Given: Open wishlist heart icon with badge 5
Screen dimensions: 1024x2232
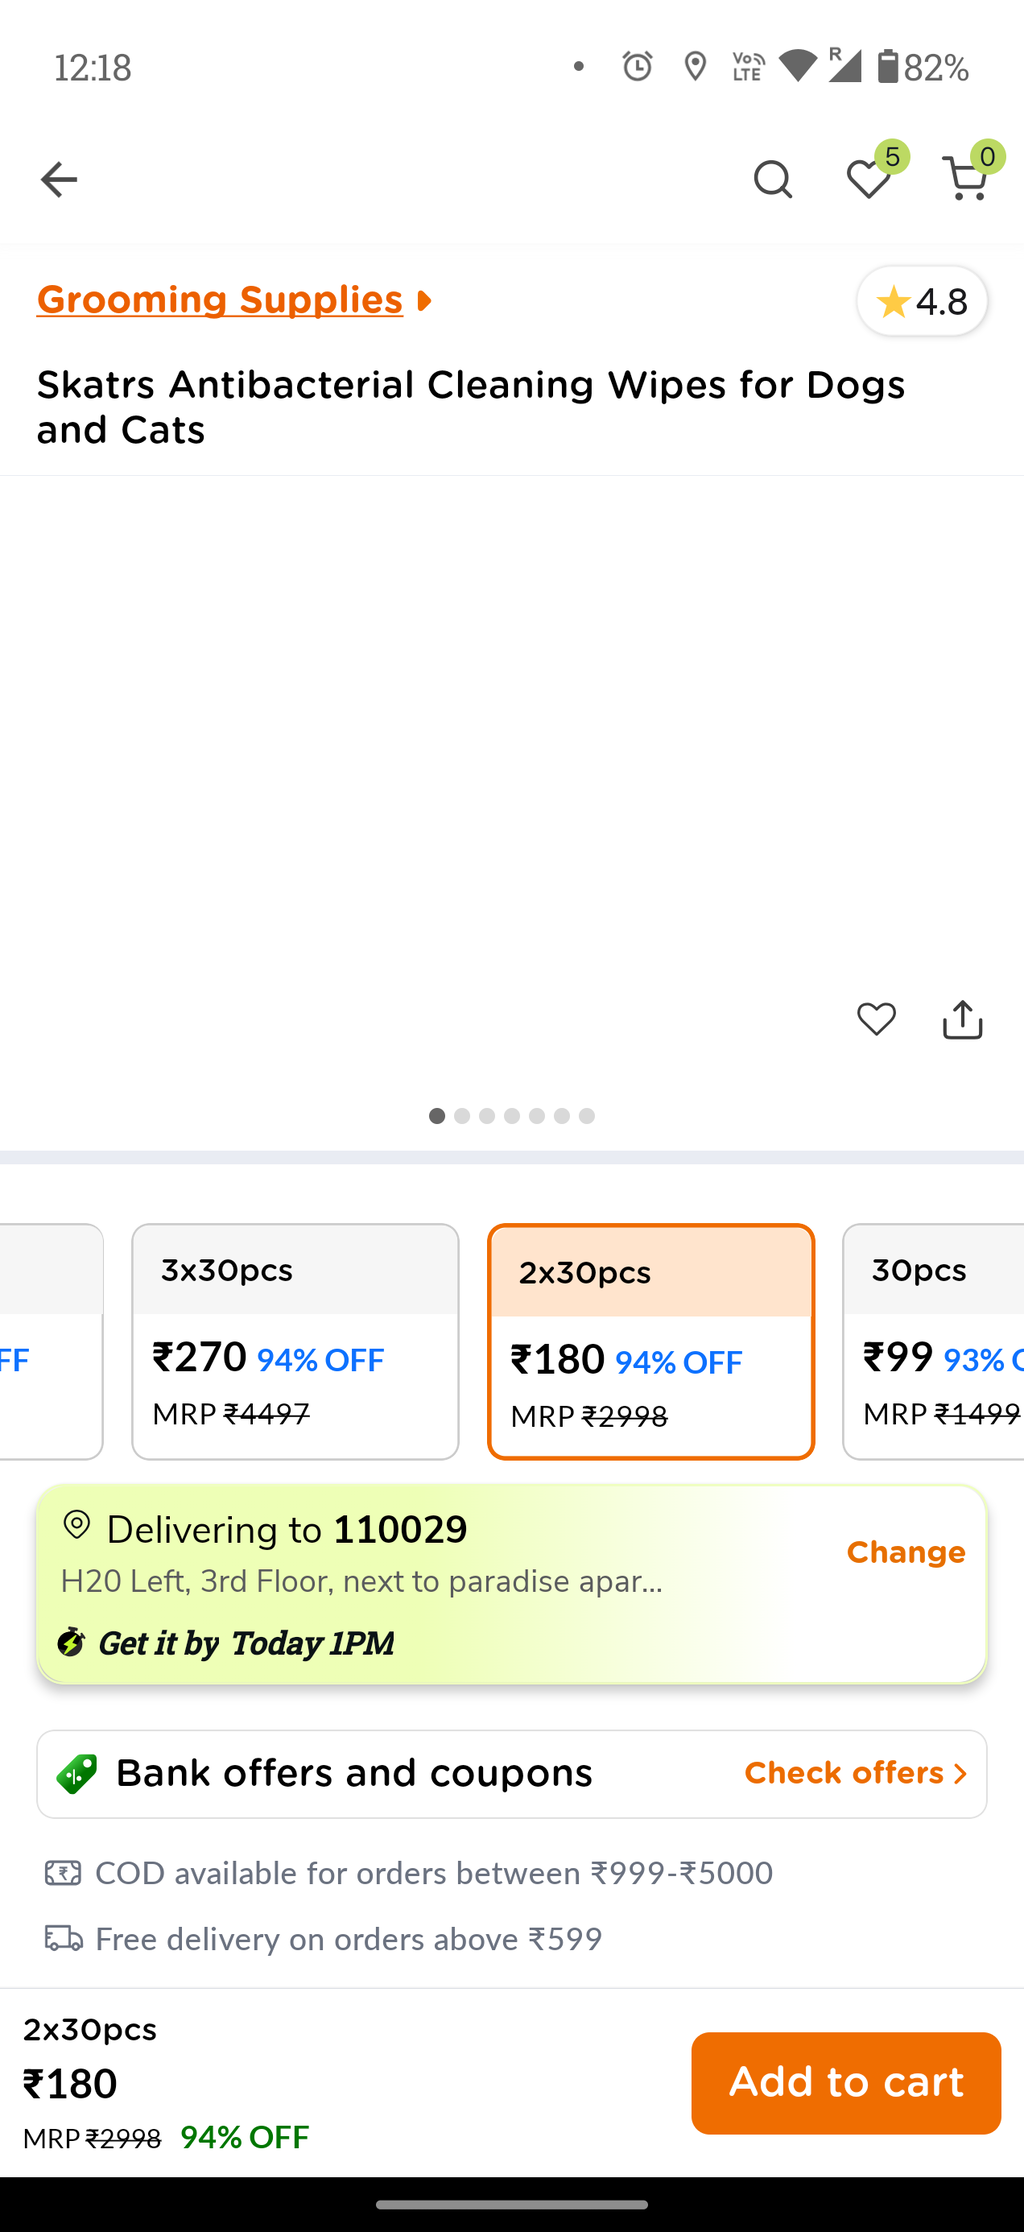Looking at the screenshot, I should pos(868,180).
